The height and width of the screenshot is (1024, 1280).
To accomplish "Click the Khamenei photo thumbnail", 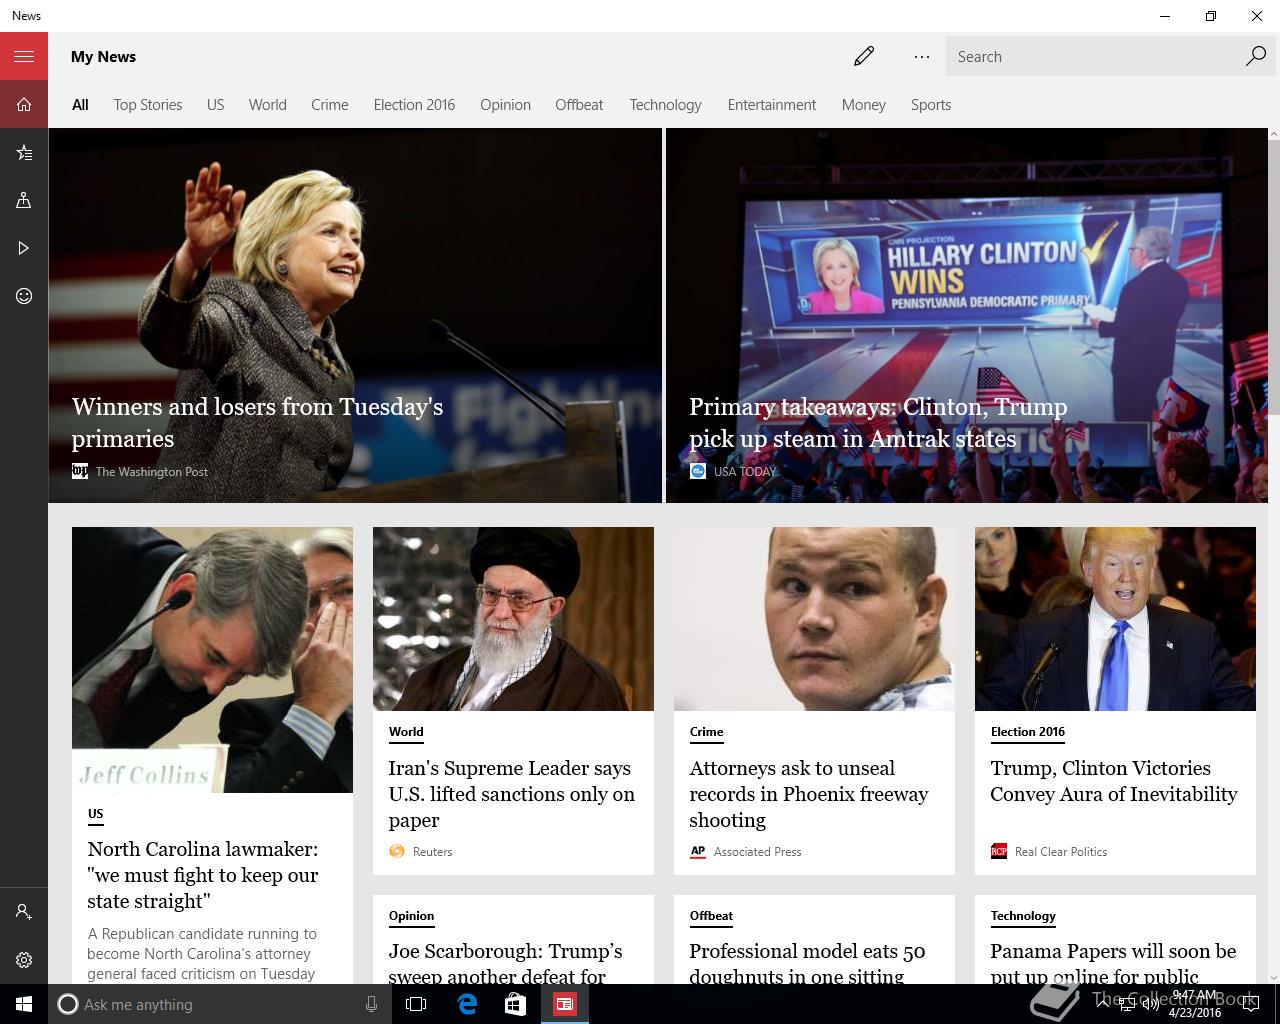I will tap(513, 619).
